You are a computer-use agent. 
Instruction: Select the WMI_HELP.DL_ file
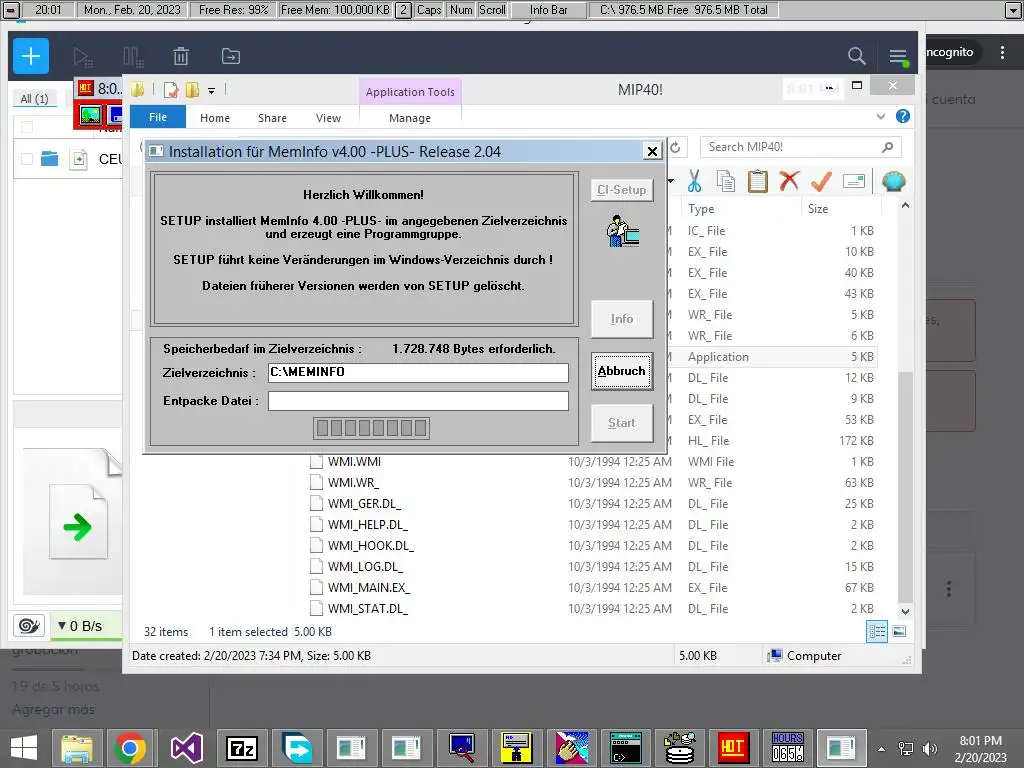coord(368,524)
